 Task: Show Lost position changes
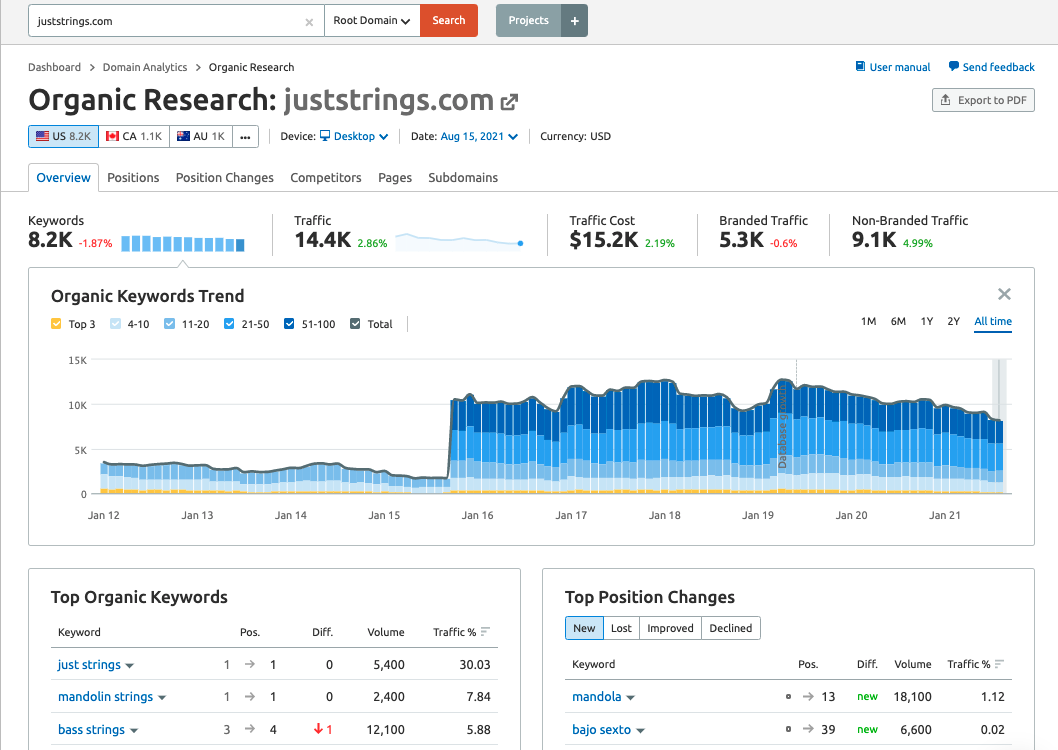click(x=621, y=628)
